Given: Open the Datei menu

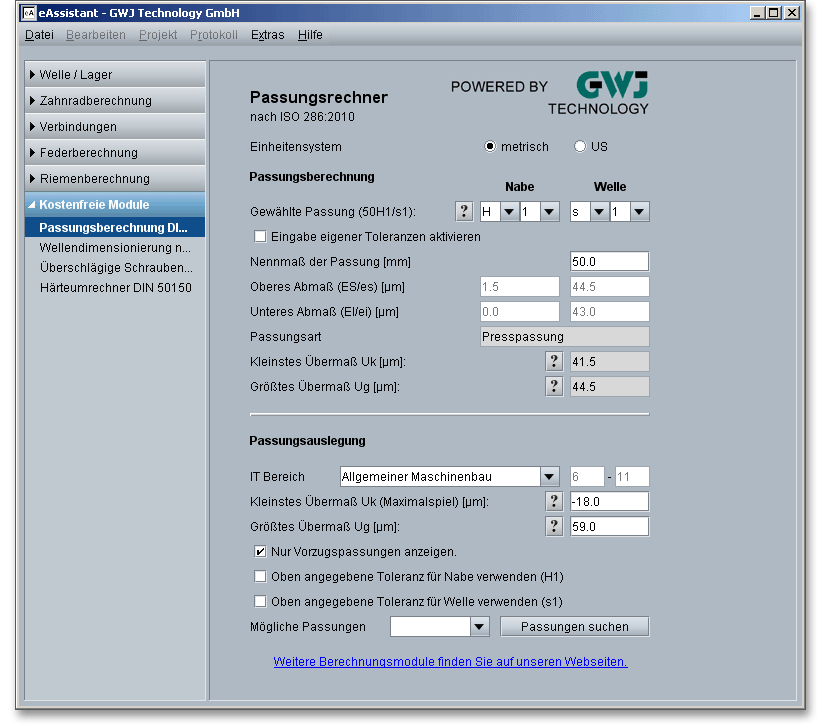Looking at the screenshot, I should [39, 35].
